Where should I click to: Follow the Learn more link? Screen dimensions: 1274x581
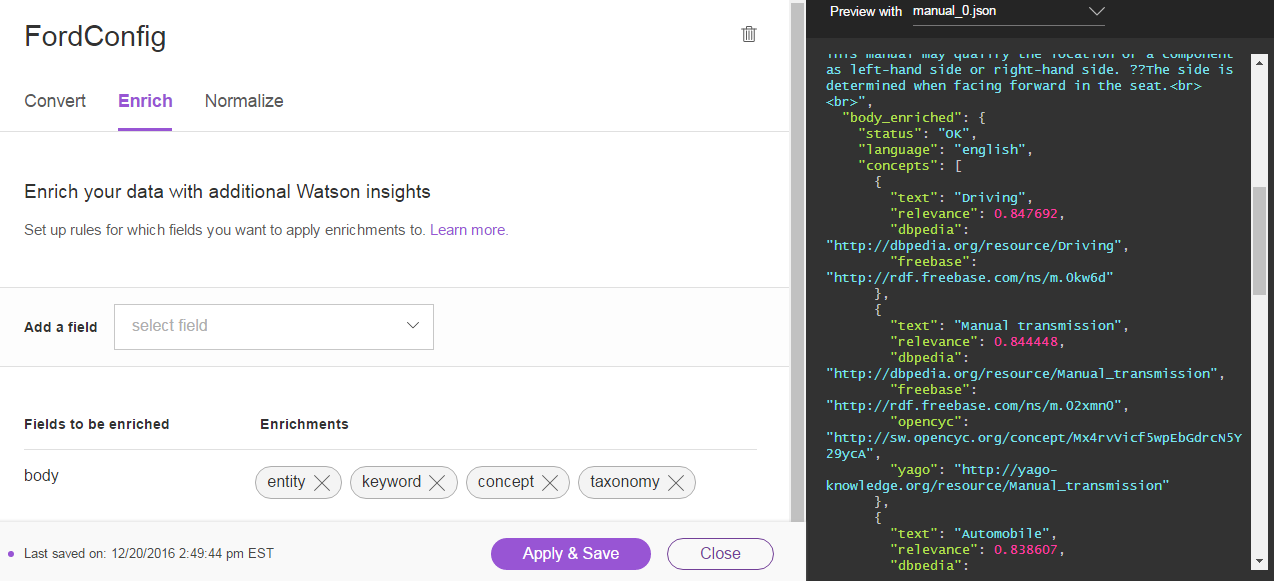(x=468, y=230)
